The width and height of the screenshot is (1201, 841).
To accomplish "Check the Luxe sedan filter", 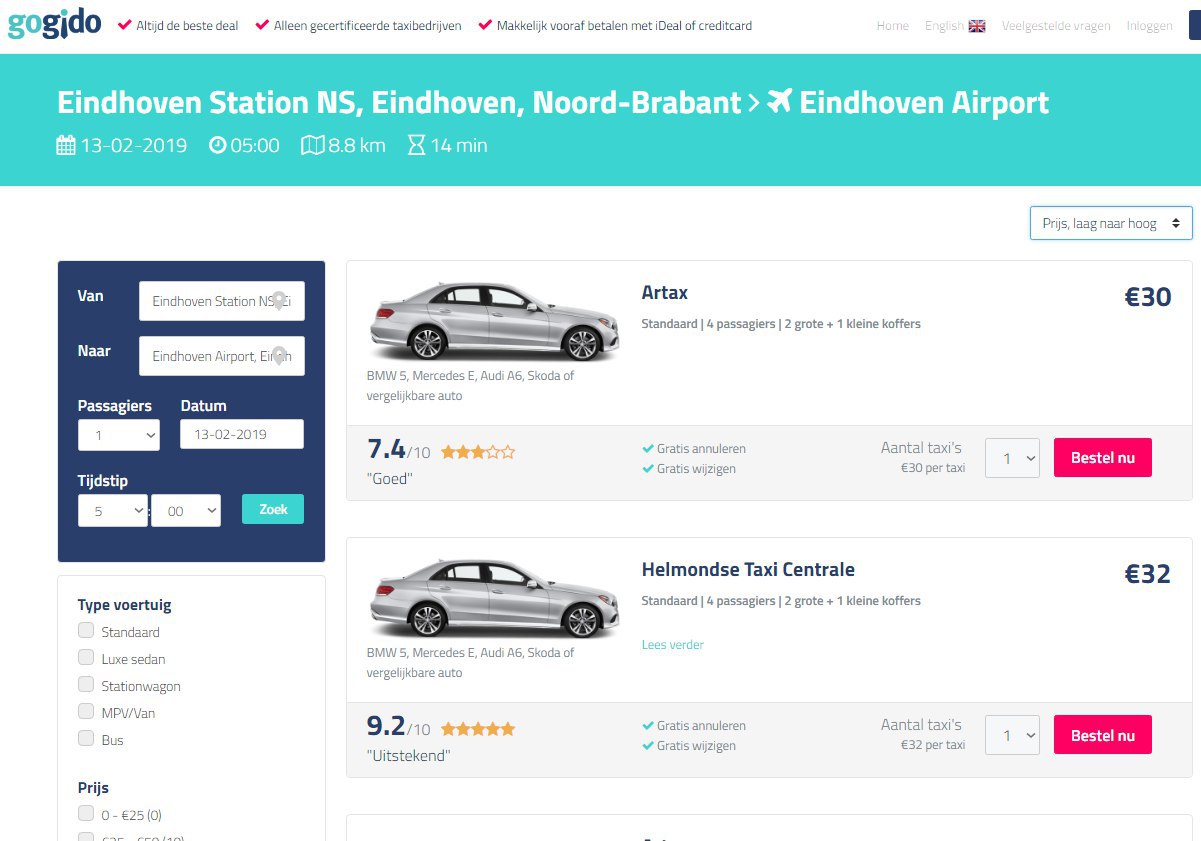I will pos(86,658).
